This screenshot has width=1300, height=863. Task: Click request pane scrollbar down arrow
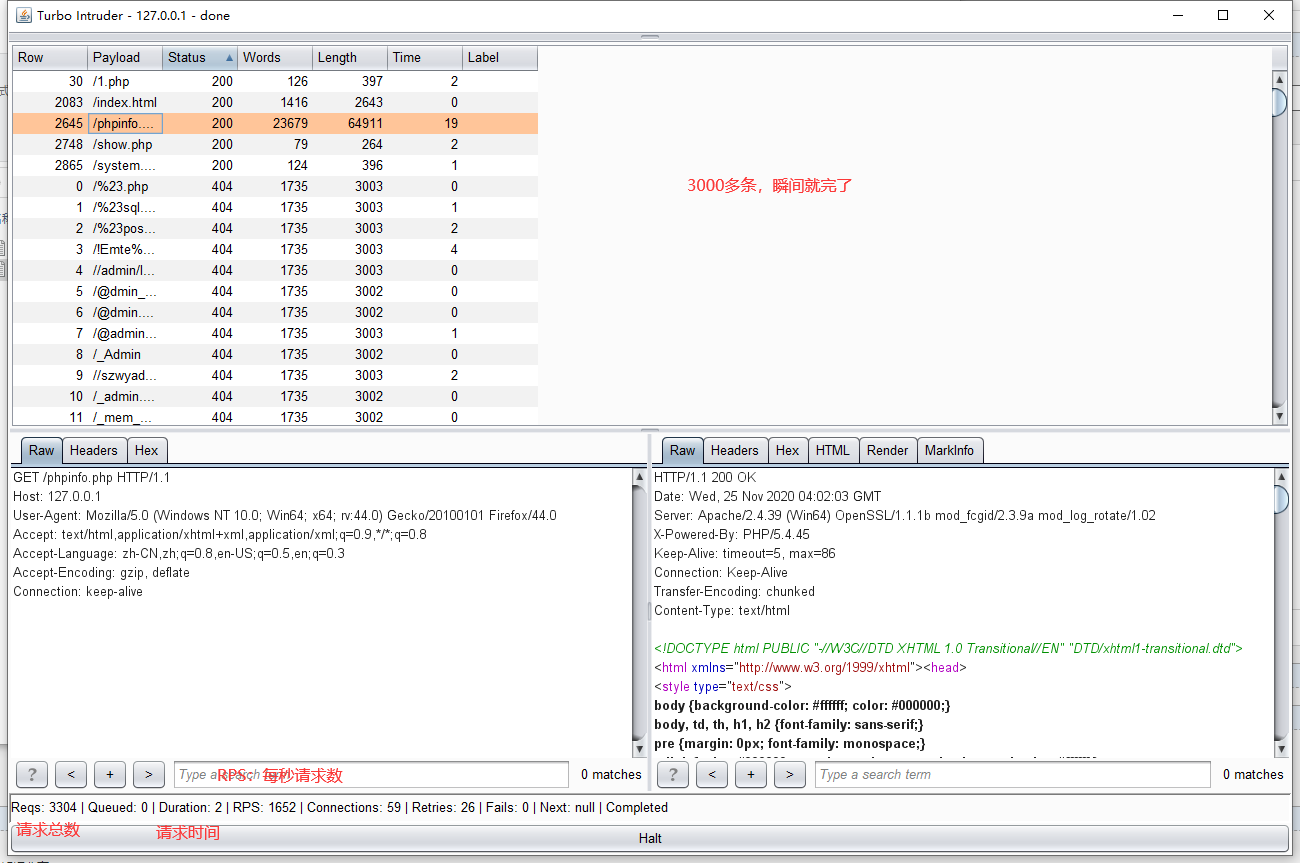click(x=640, y=749)
